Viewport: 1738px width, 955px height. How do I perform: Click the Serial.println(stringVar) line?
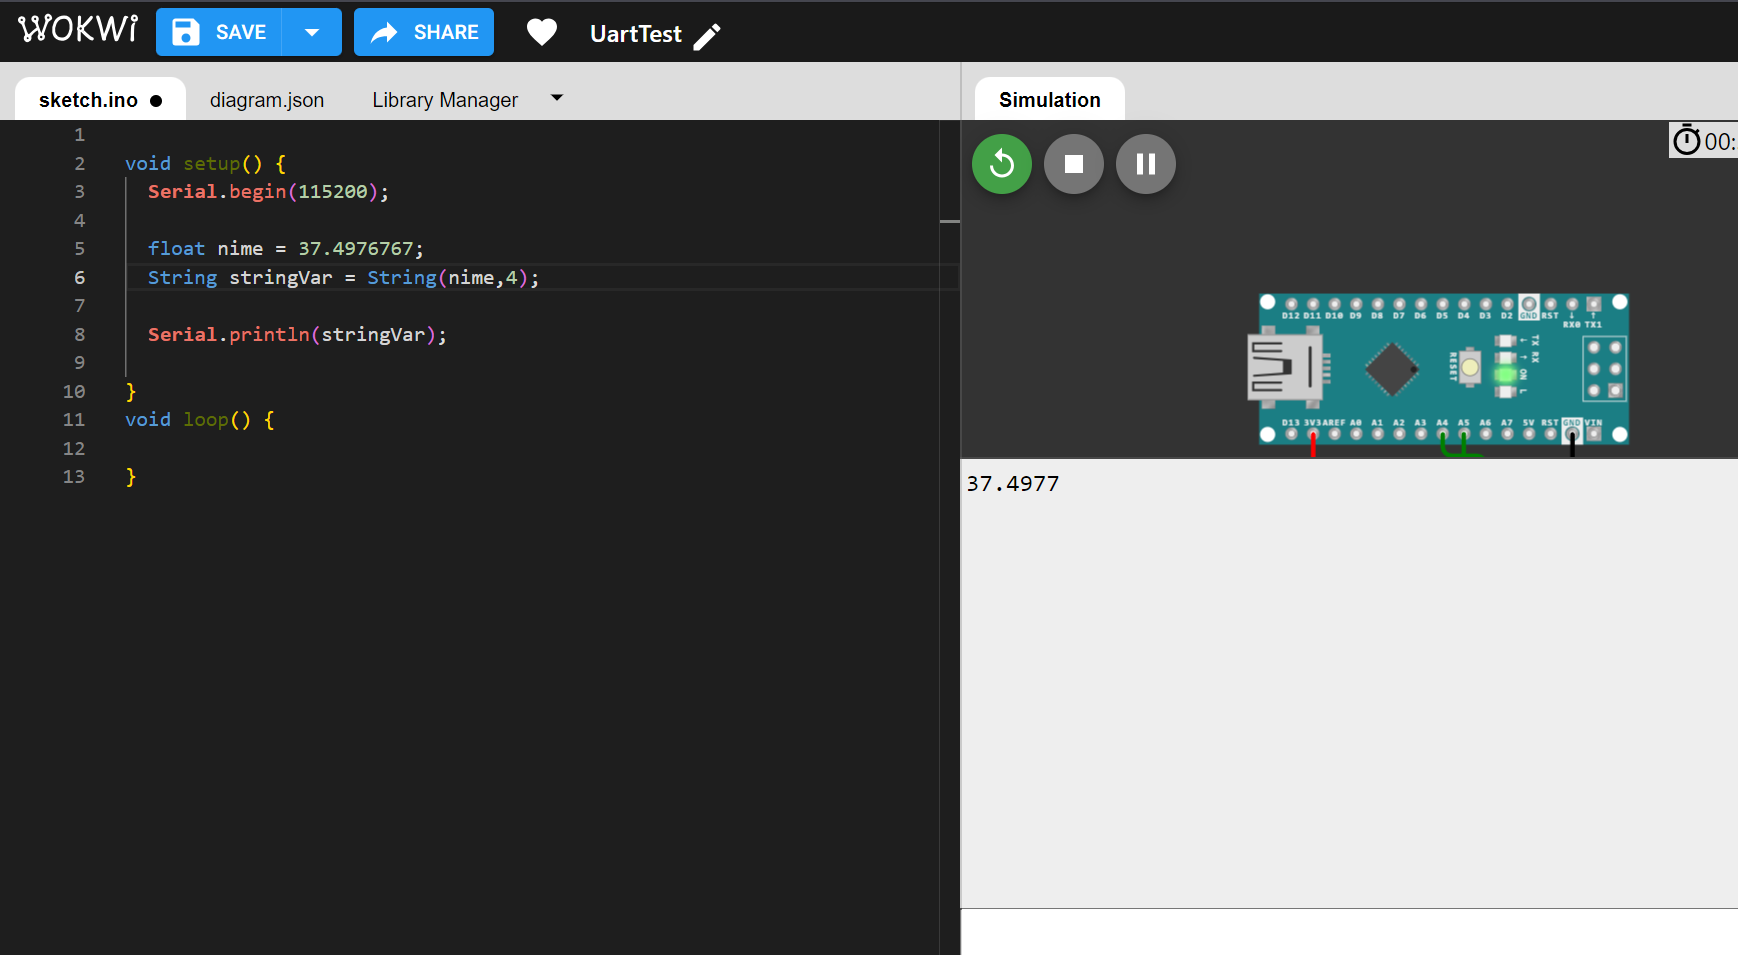click(297, 335)
